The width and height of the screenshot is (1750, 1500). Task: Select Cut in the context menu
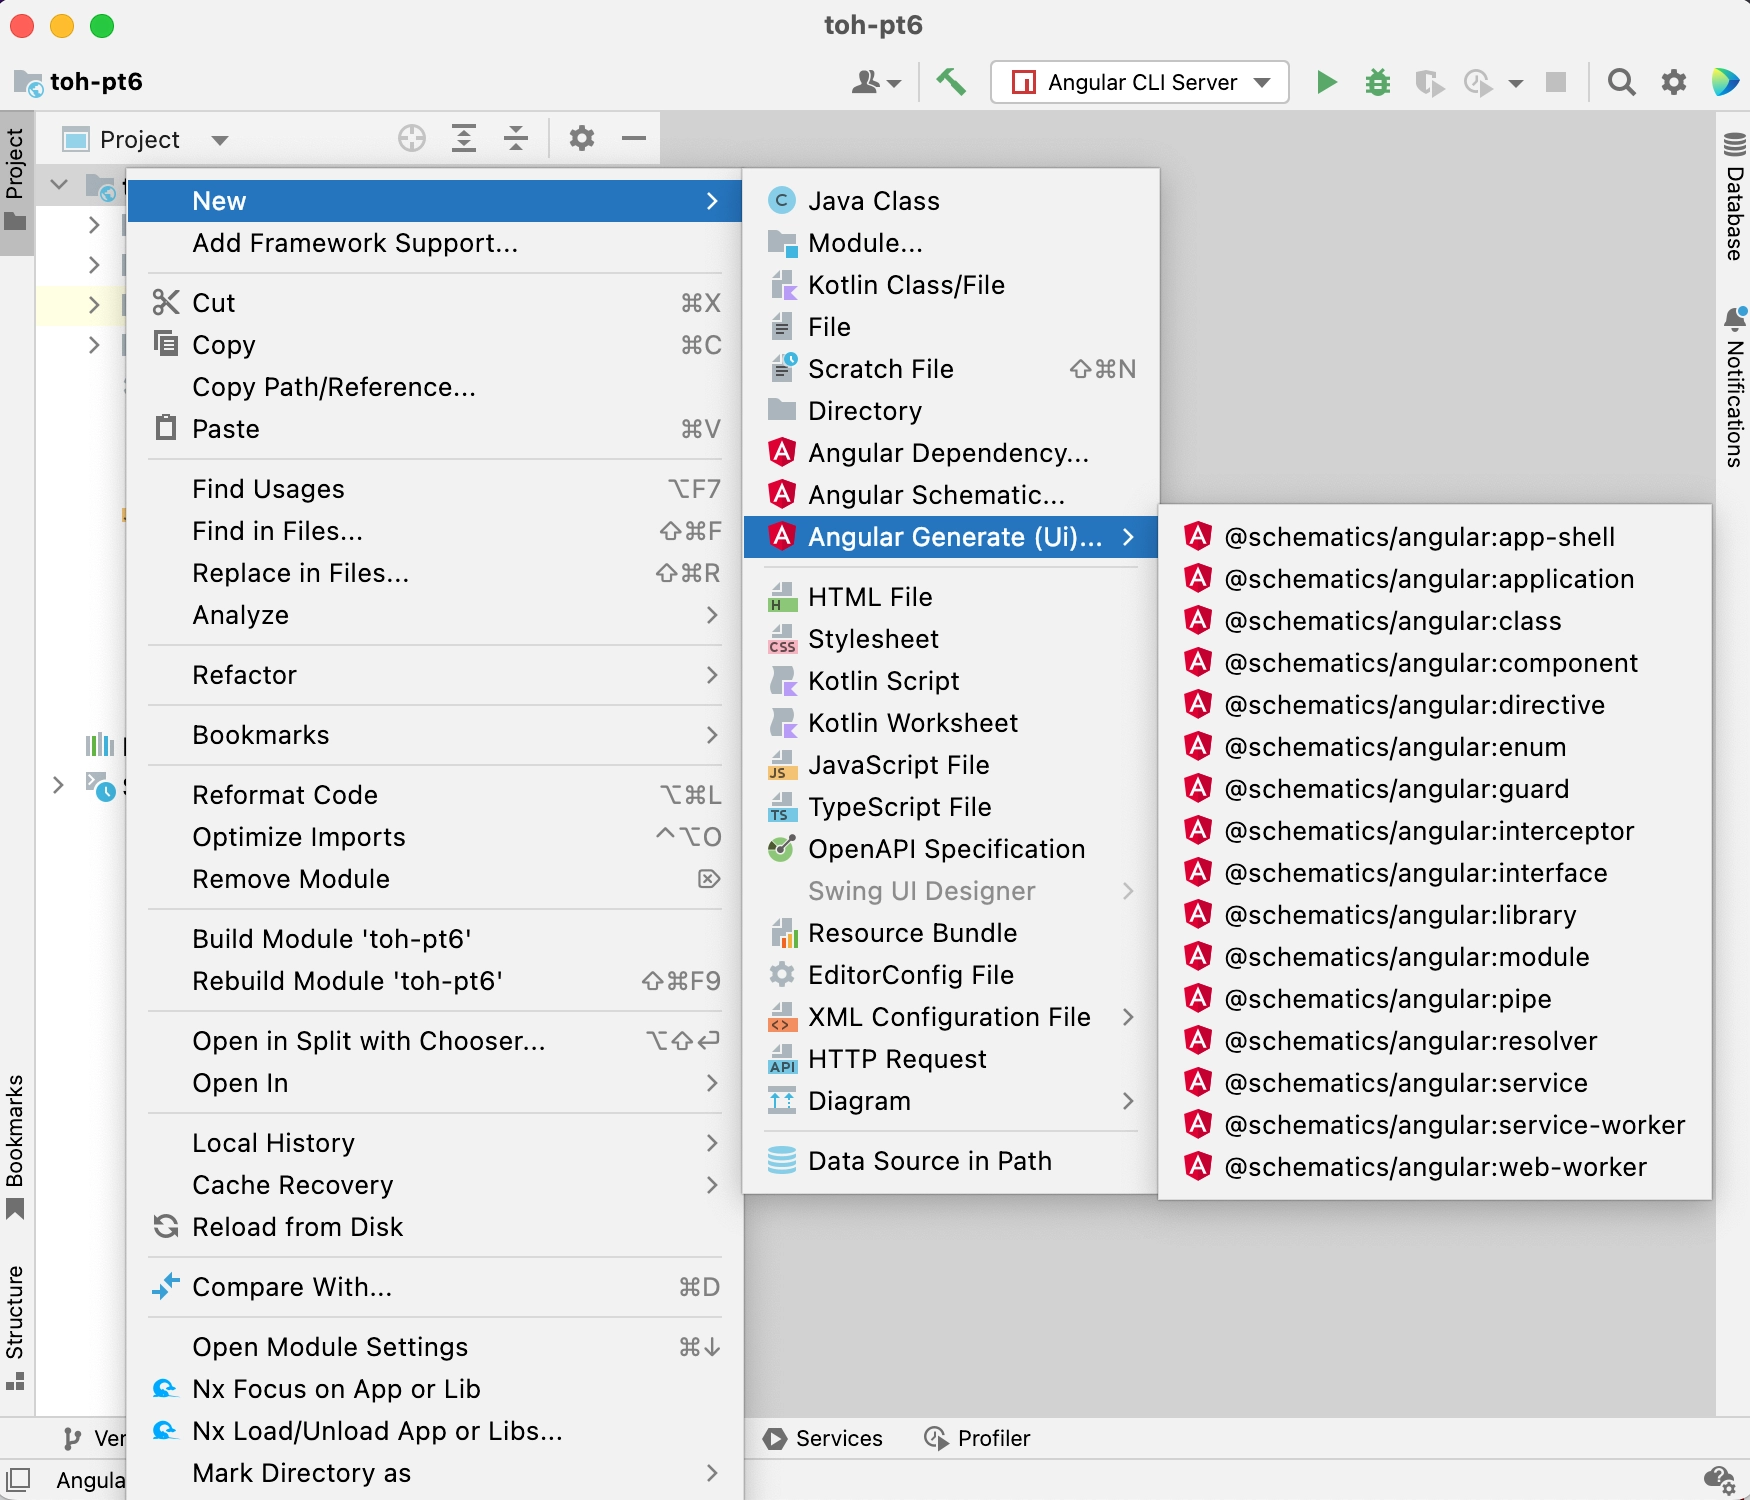[436, 303]
